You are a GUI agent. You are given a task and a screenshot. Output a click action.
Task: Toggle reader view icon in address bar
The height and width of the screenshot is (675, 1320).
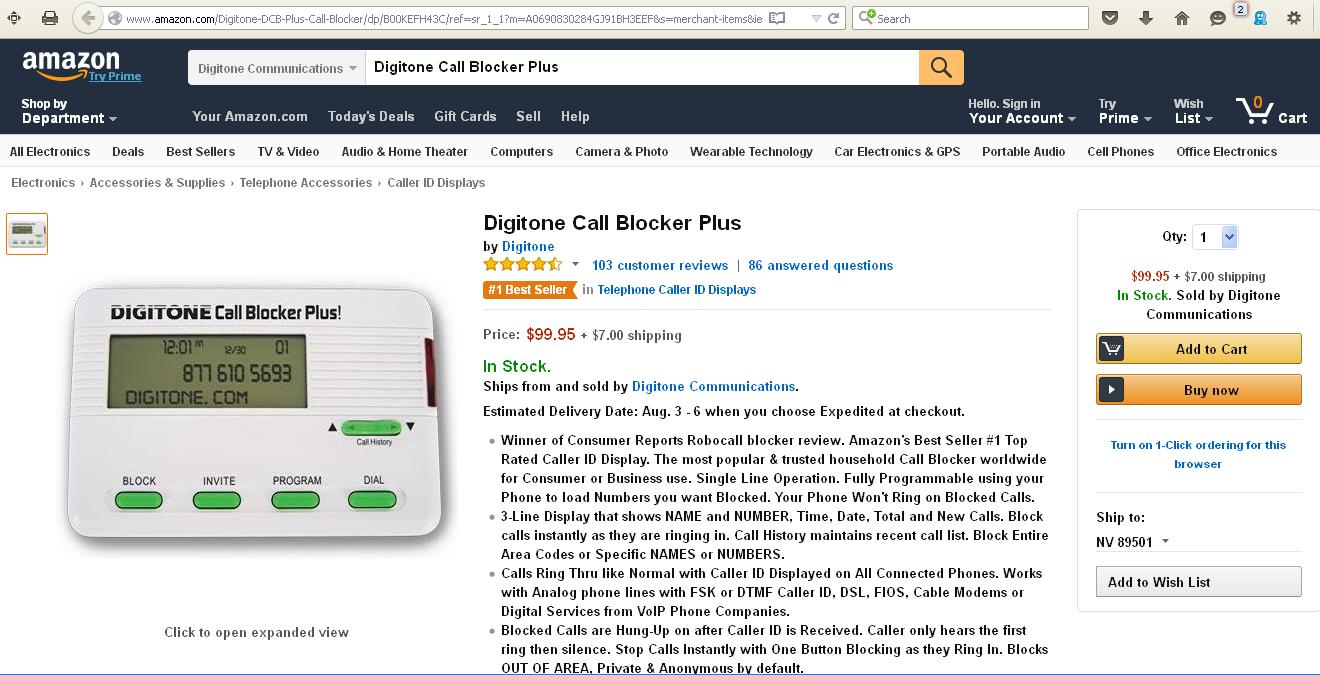tap(777, 18)
